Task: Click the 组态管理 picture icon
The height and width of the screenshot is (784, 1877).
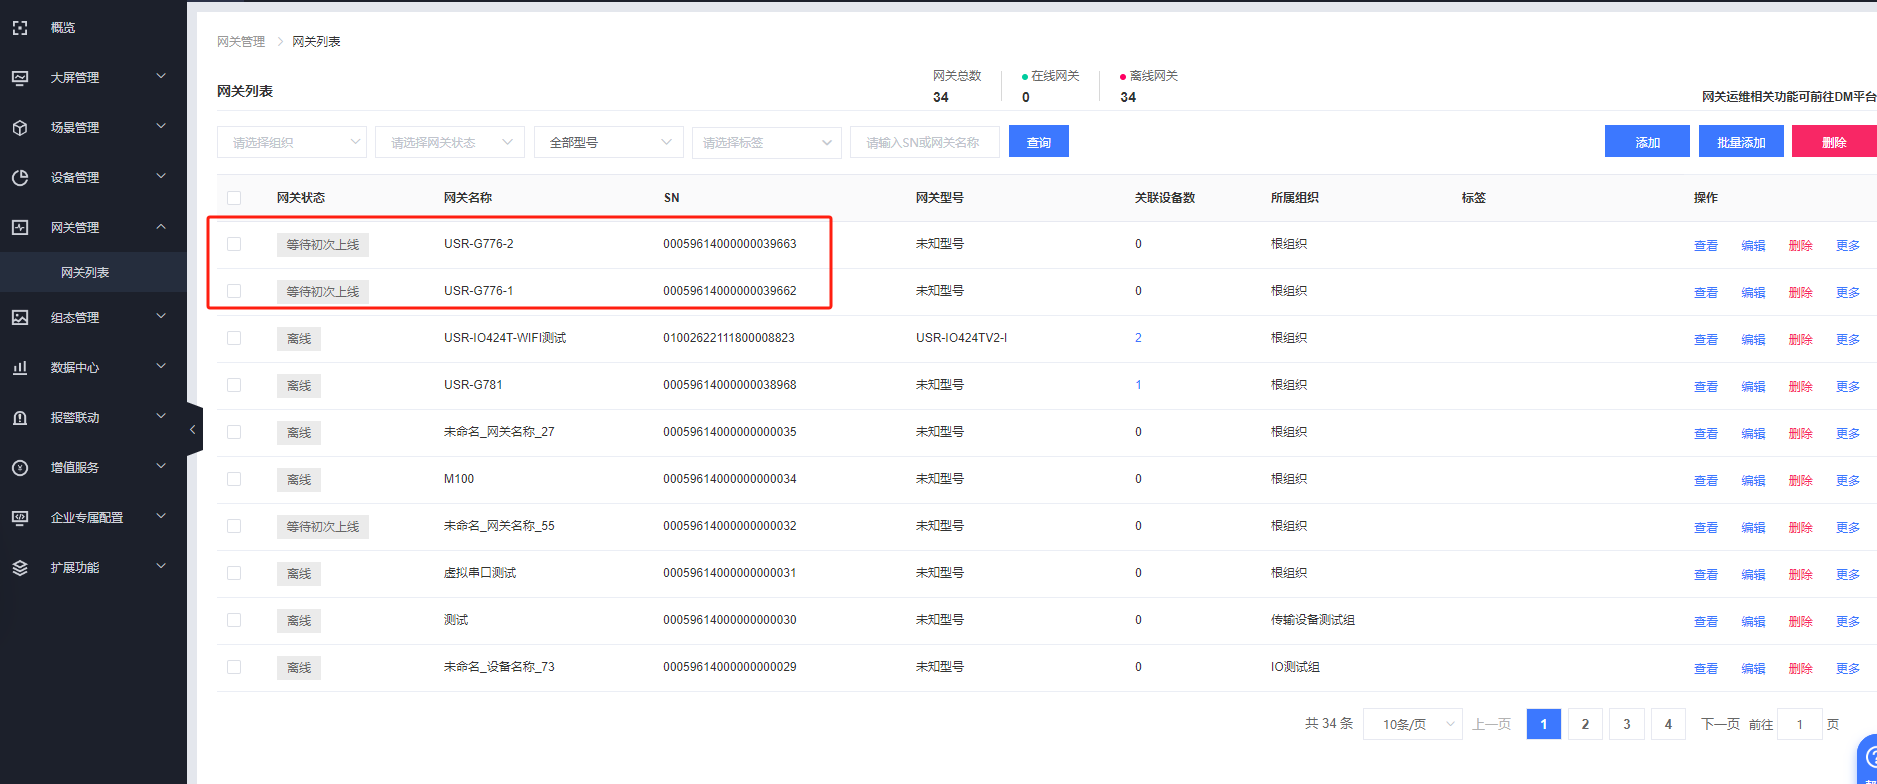Action: (20, 318)
